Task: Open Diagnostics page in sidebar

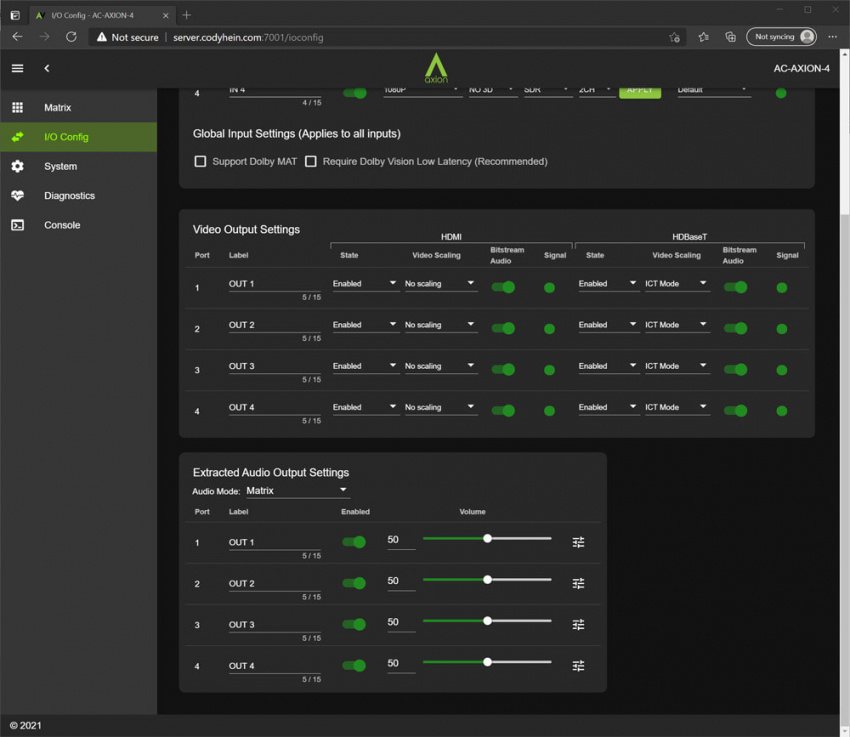Action: click(x=69, y=196)
